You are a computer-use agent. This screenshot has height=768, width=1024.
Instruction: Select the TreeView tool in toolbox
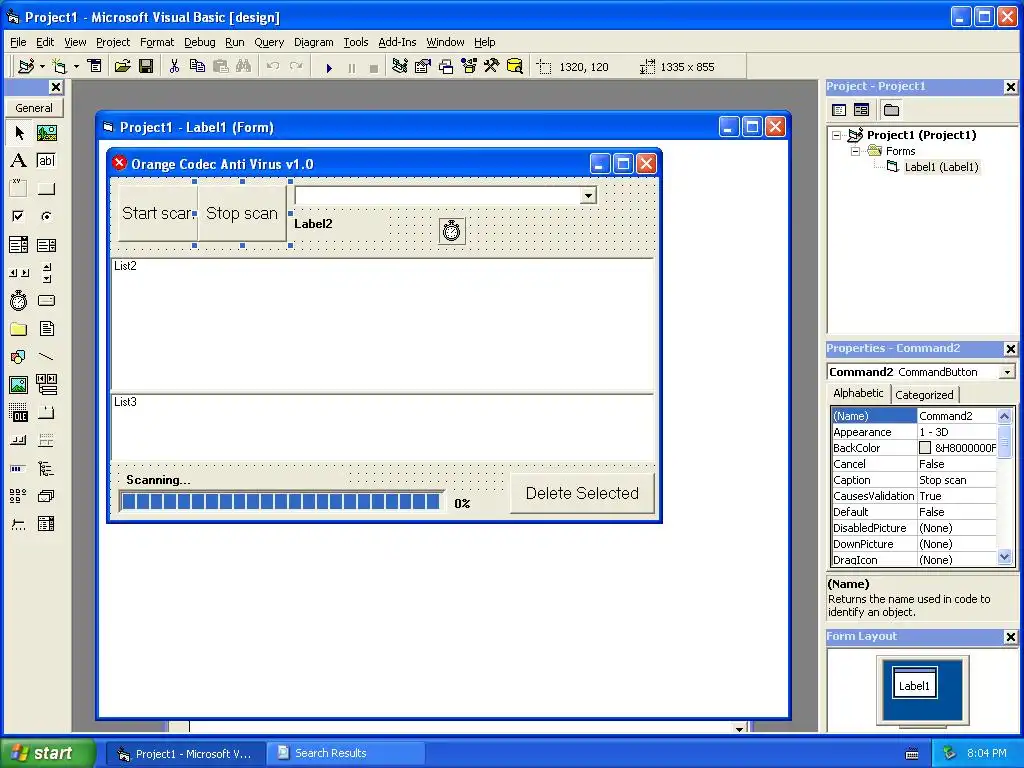pos(46,468)
